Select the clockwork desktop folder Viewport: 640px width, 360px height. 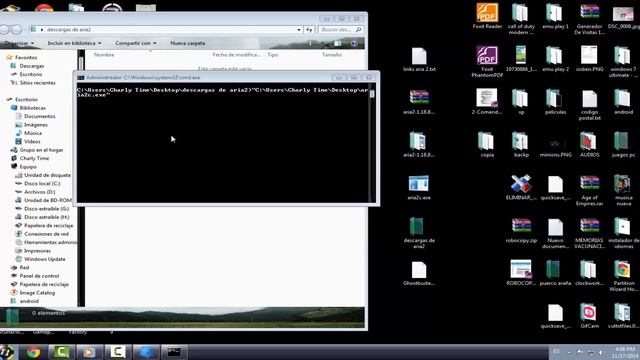click(x=589, y=273)
